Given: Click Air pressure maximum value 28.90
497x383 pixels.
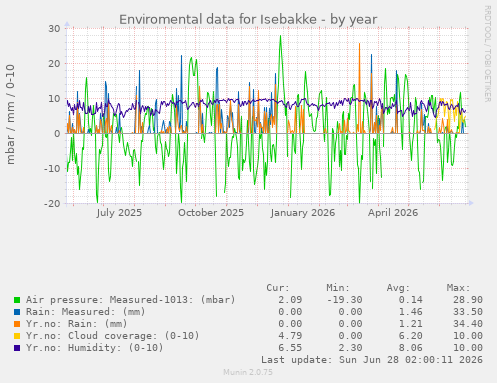Looking at the screenshot, I should pyautogui.click(x=468, y=300).
